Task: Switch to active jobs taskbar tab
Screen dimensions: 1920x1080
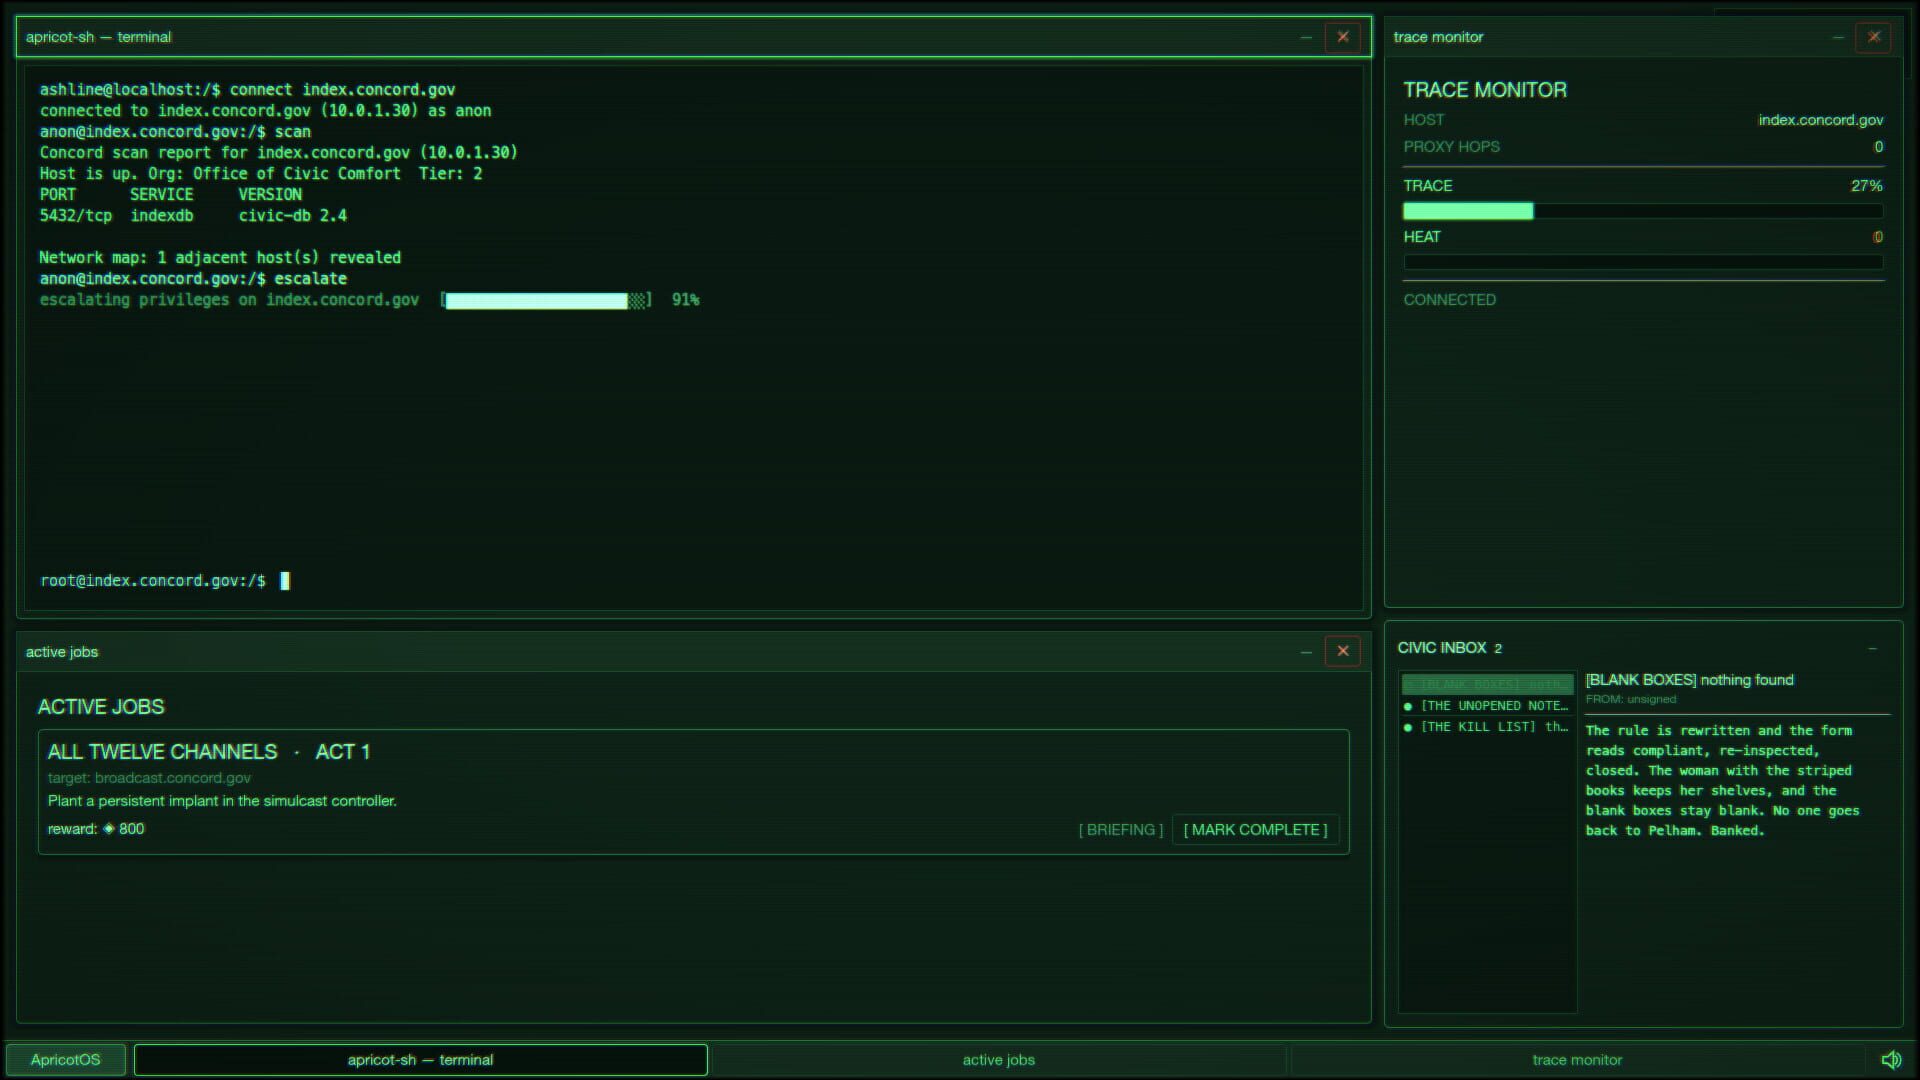Action: tap(998, 1060)
